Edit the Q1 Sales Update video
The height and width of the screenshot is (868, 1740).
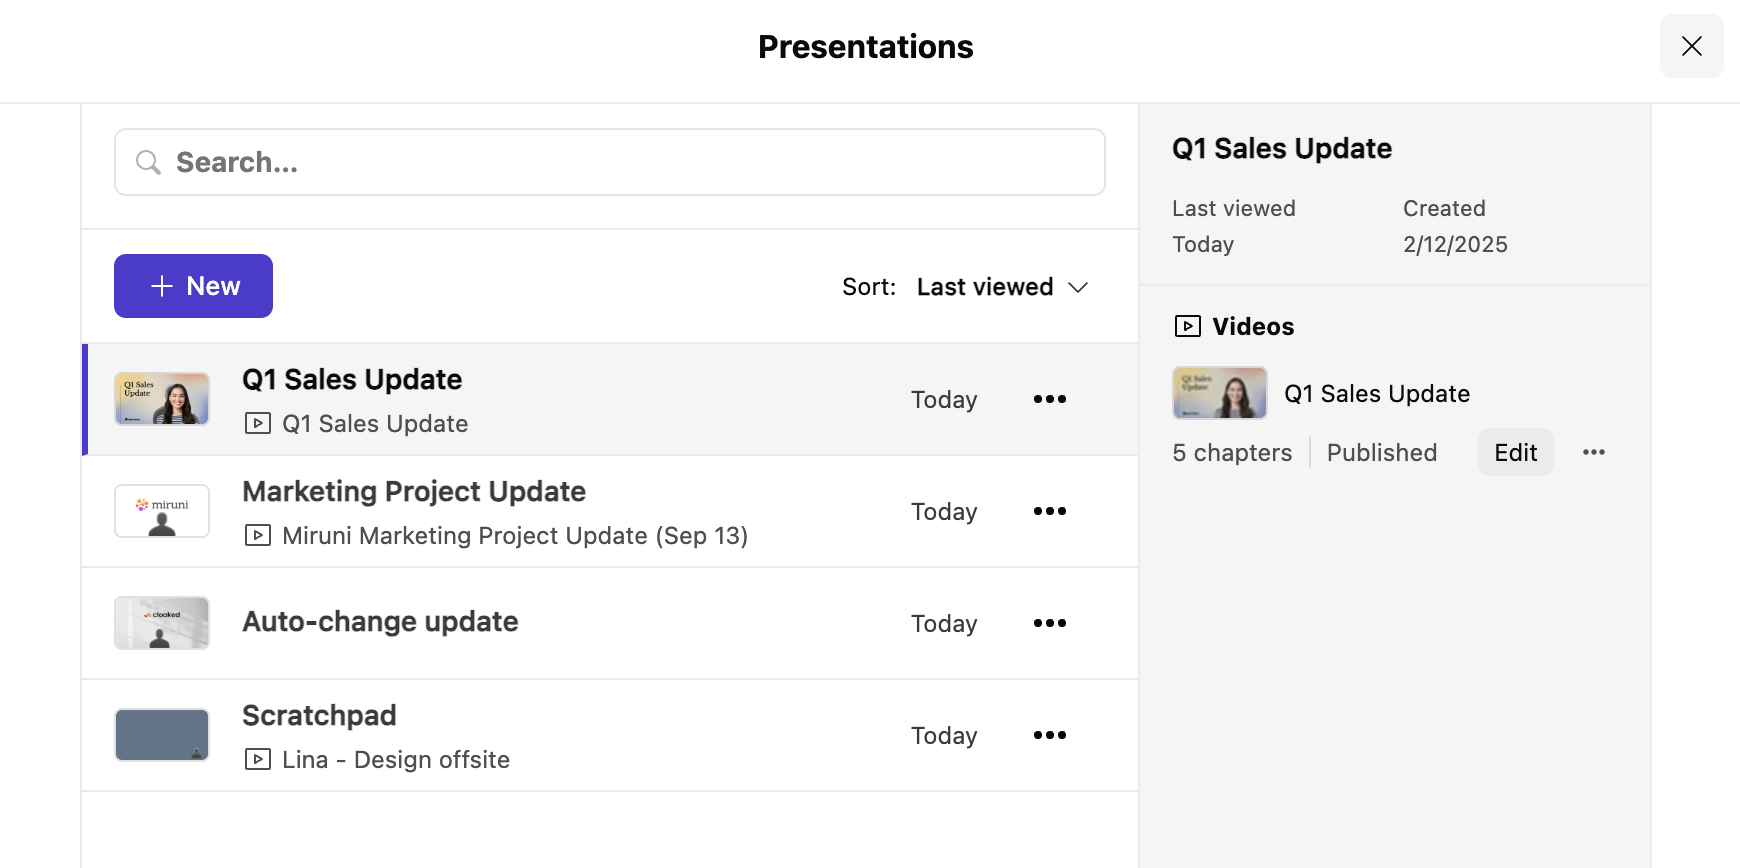click(x=1515, y=452)
